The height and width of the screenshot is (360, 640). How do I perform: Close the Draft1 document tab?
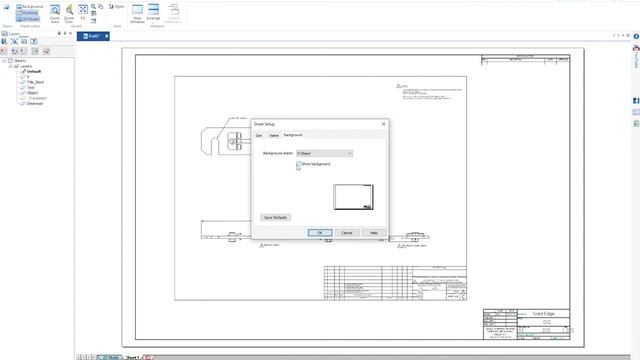[x=107, y=36]
